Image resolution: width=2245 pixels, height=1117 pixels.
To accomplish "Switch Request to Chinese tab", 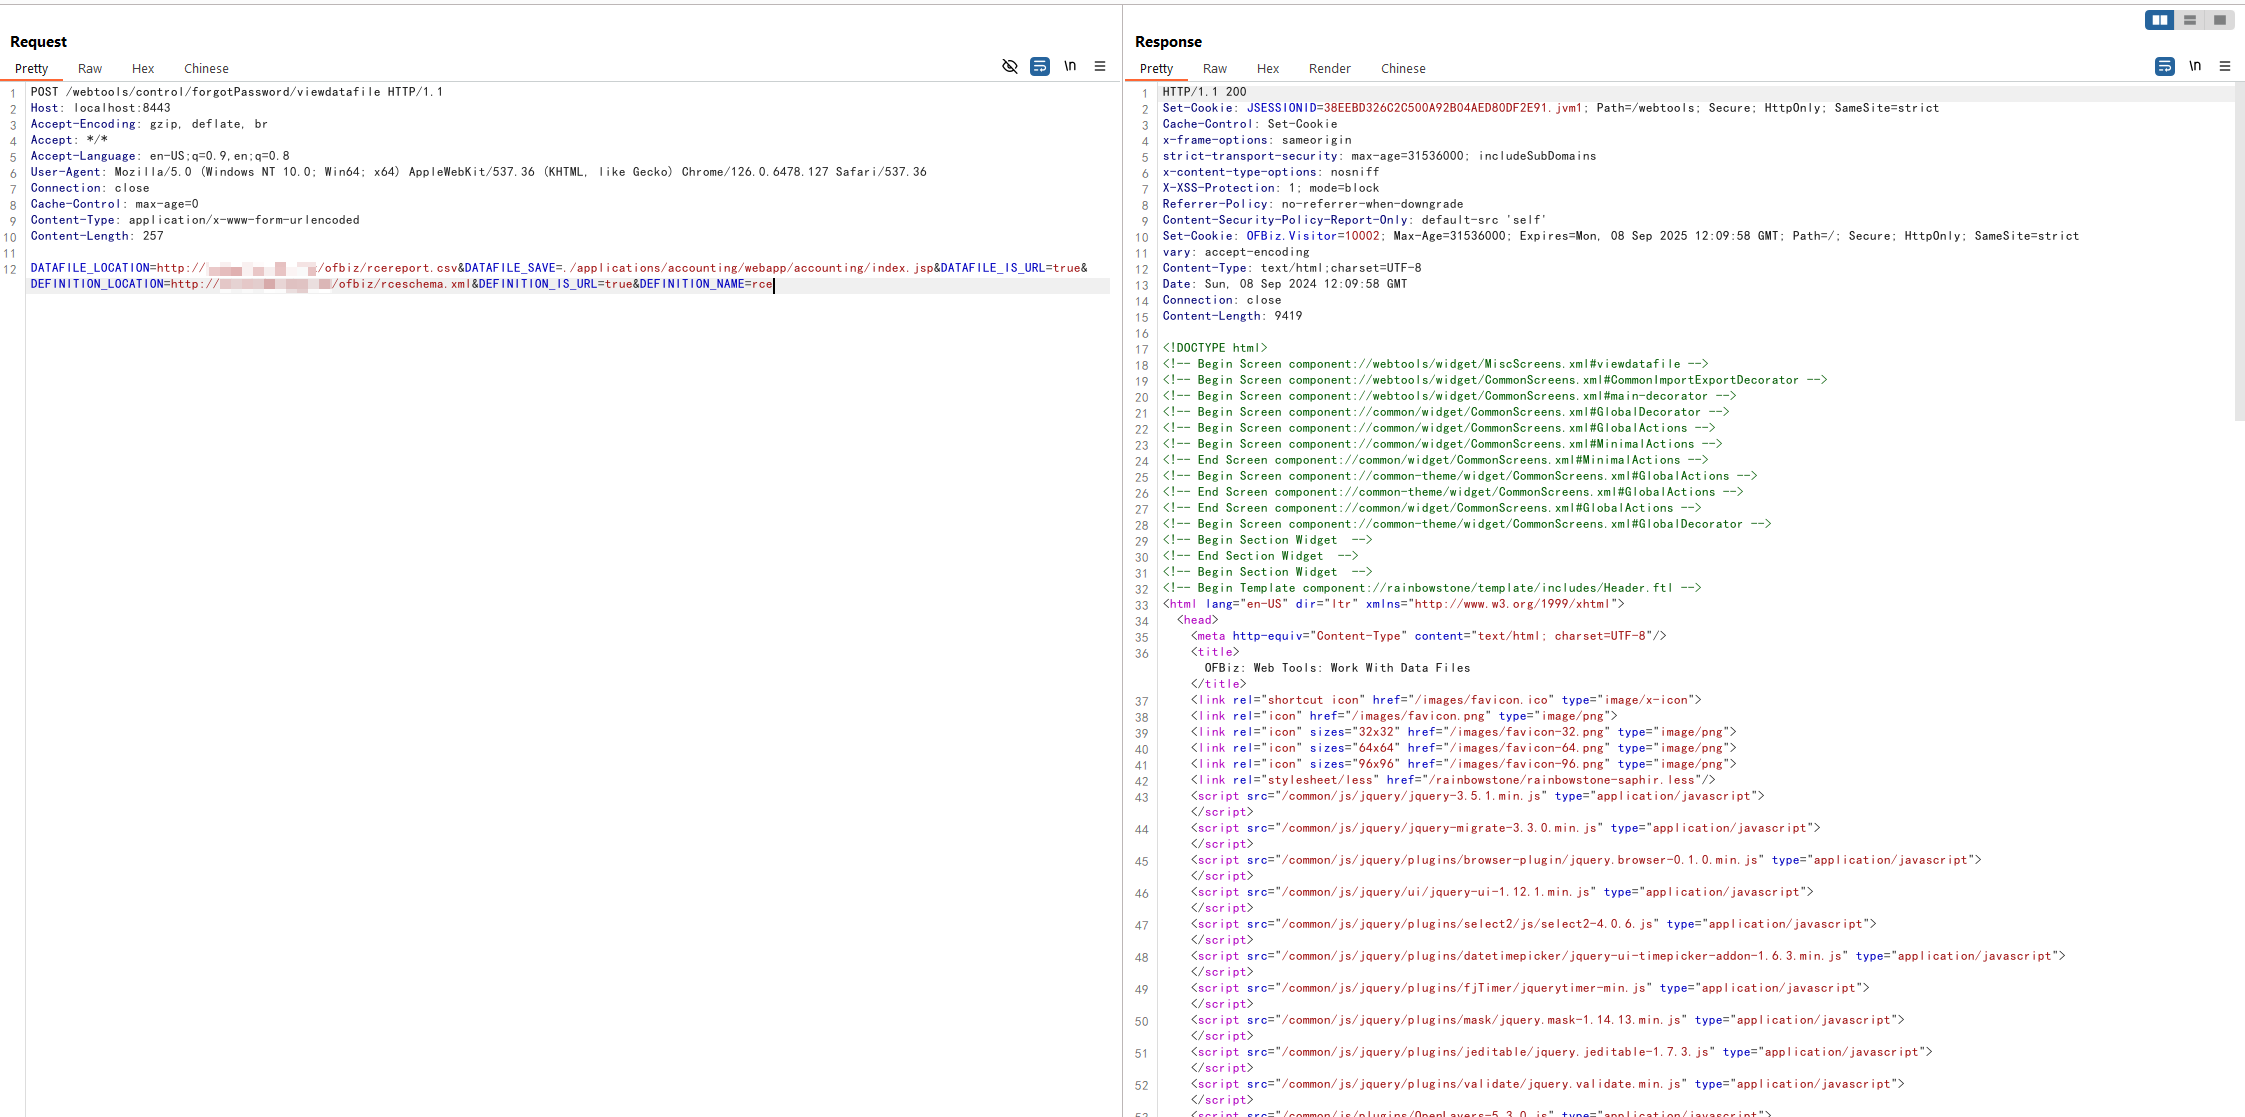I will [x=206, y=68].
